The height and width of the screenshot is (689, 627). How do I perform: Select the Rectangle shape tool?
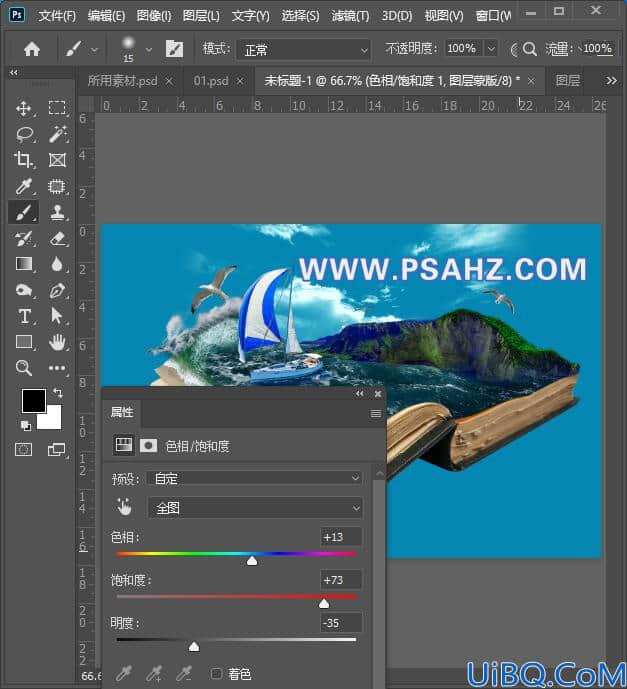[23, 342]
